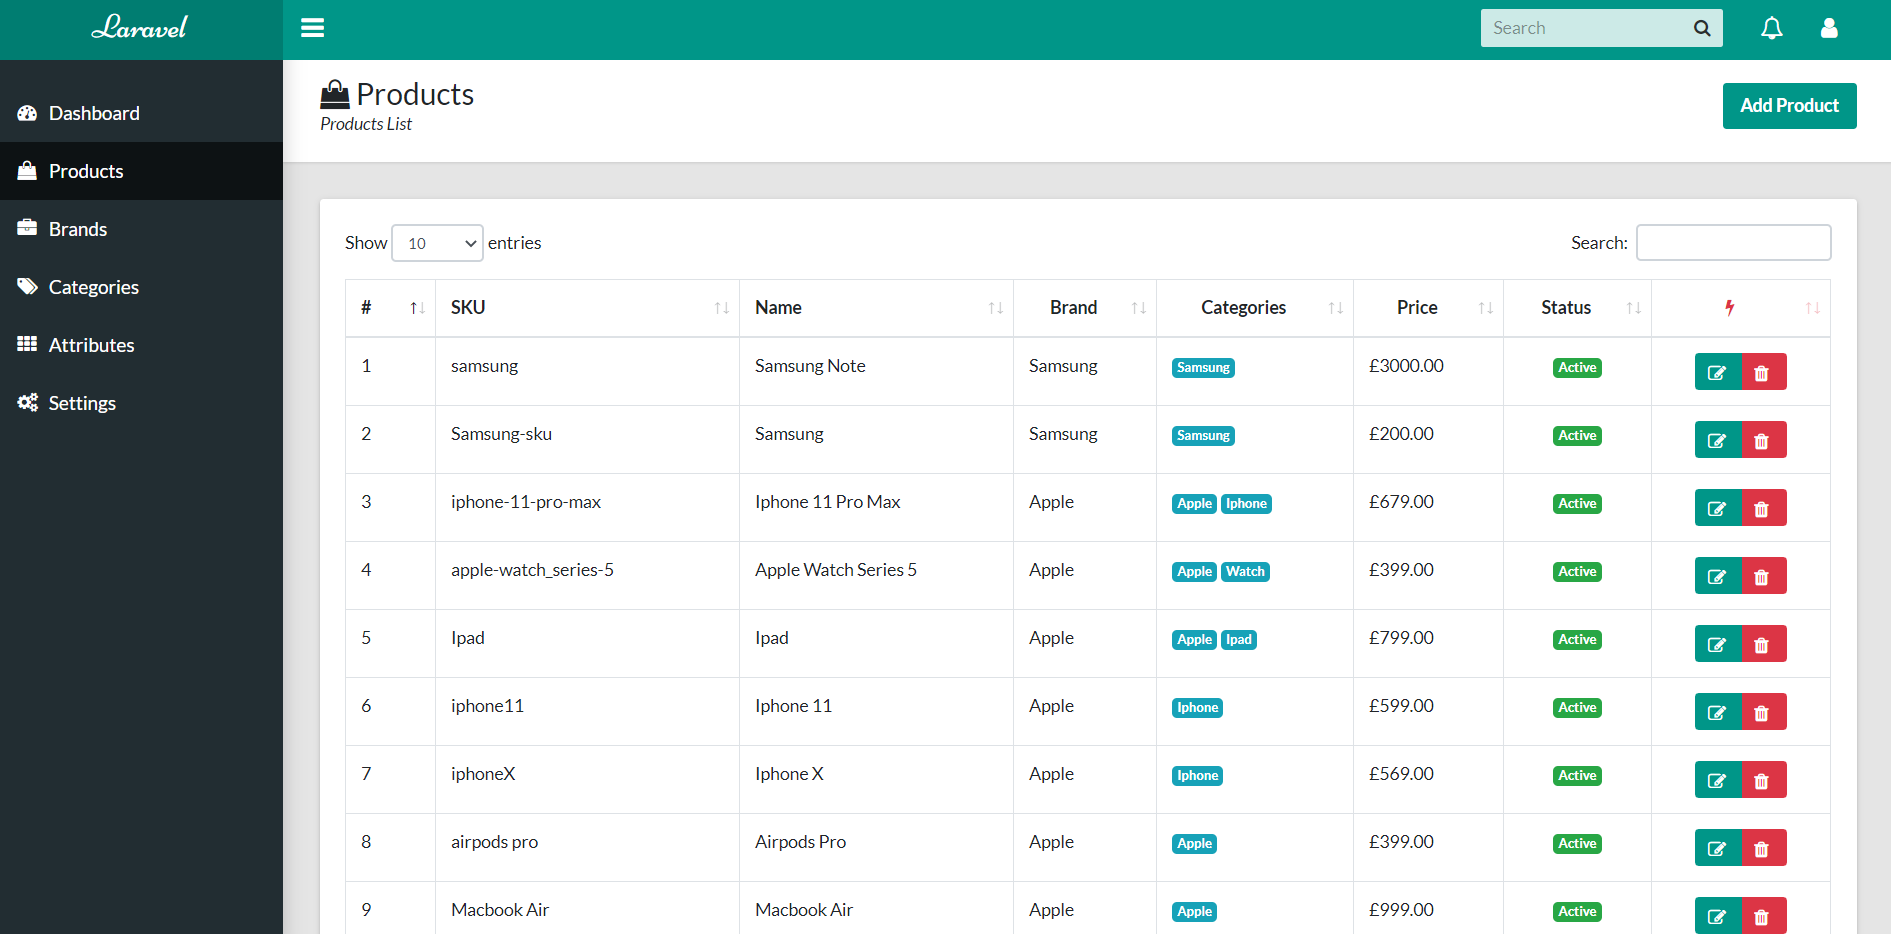Image resolution: width=1891 pixels, height=934 pixels.
Task: Delete the Airpods Pro product
Action: [x=1762, y=848]
